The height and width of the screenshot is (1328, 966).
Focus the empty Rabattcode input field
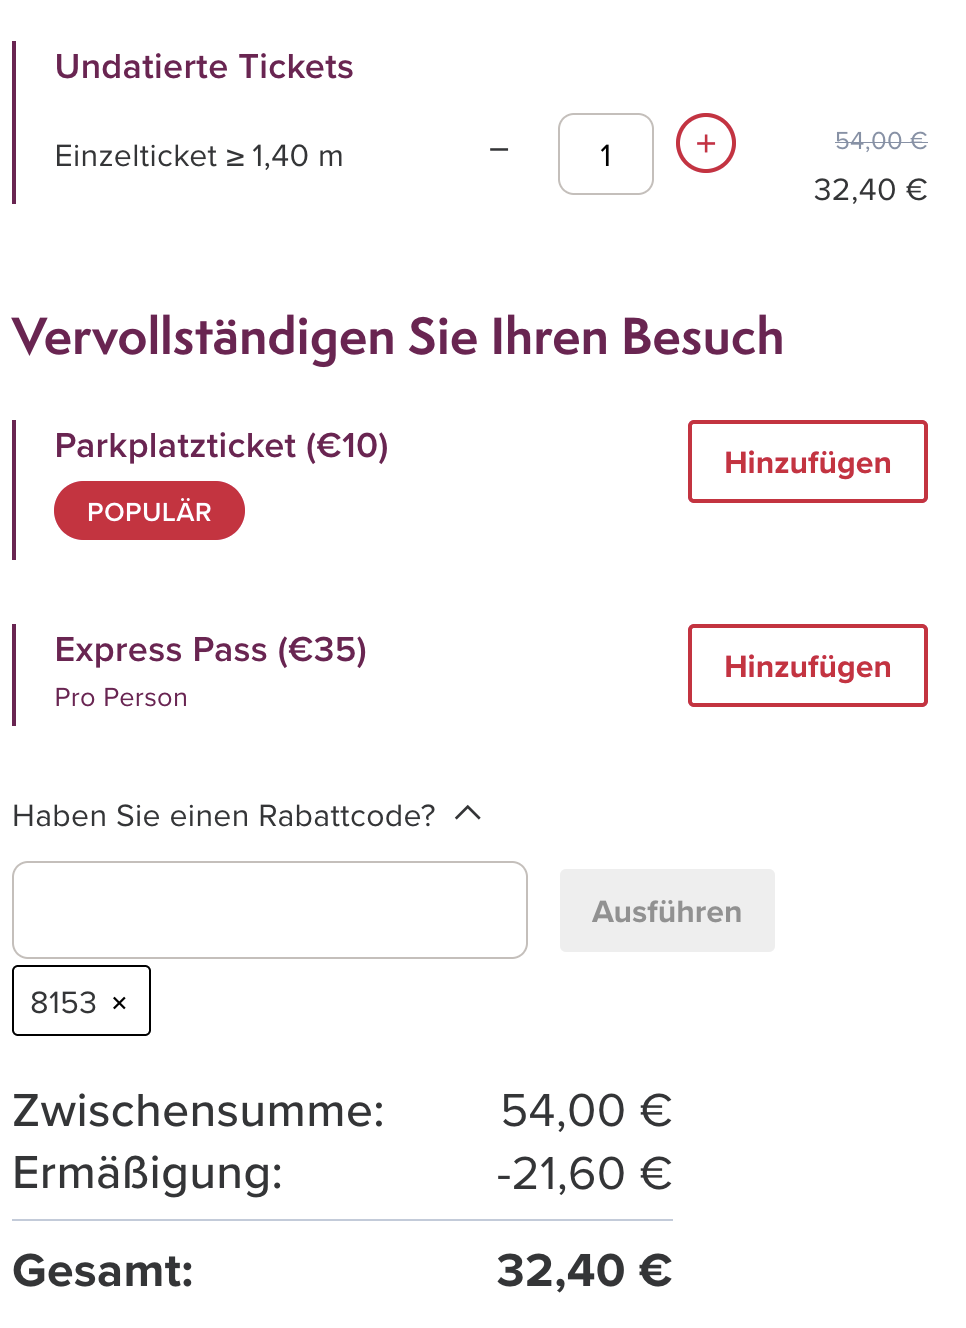[269, 910]
